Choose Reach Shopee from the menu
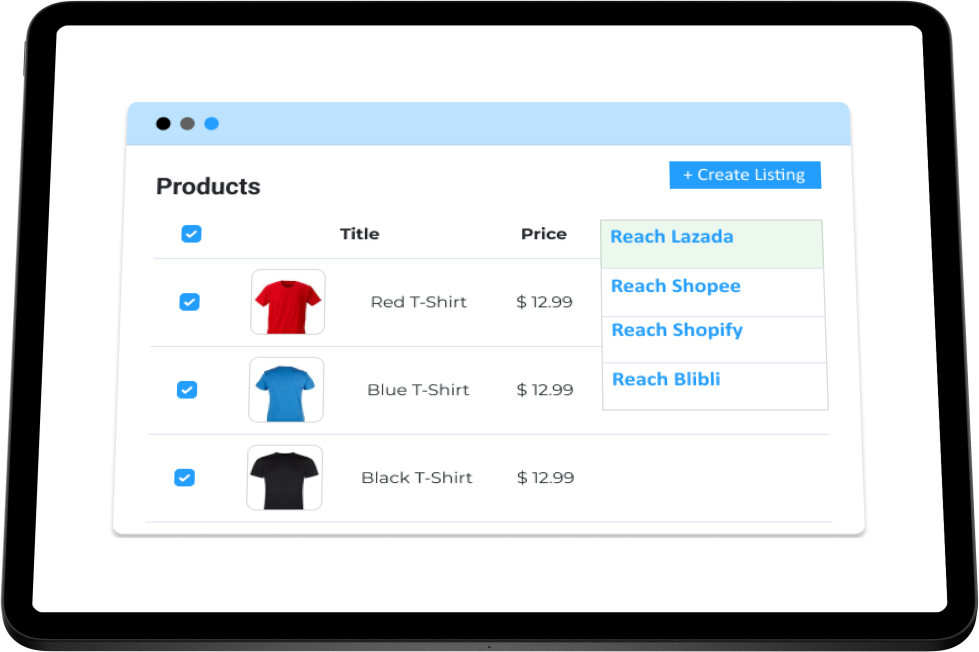 (x=713, y=292)
